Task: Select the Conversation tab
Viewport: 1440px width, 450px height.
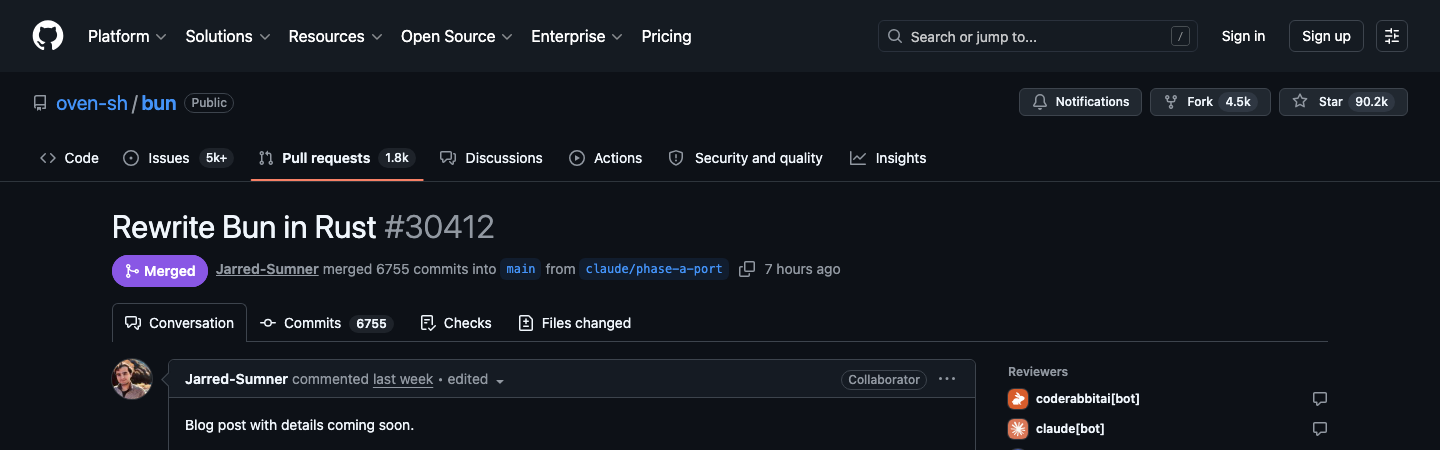Action: 179,323
